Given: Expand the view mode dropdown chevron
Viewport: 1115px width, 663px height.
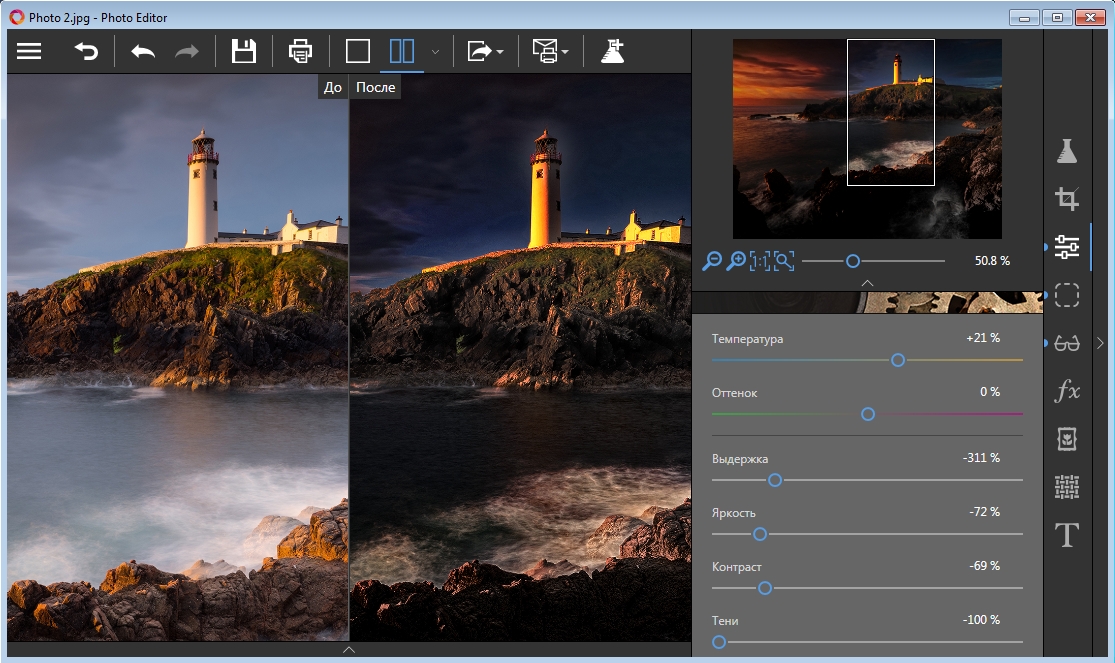Looking at the screenshot, I should pos(435,51).
